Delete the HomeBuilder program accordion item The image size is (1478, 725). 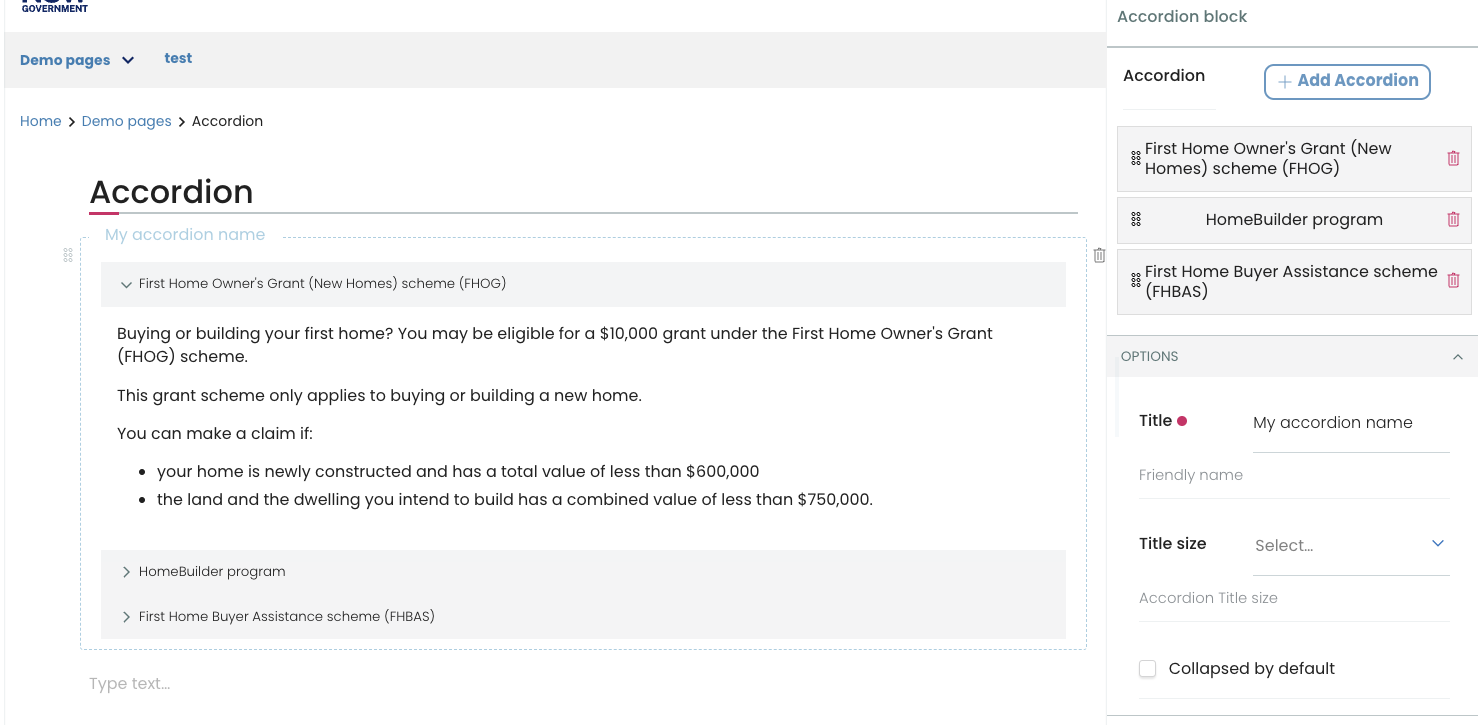point(1453,220)
